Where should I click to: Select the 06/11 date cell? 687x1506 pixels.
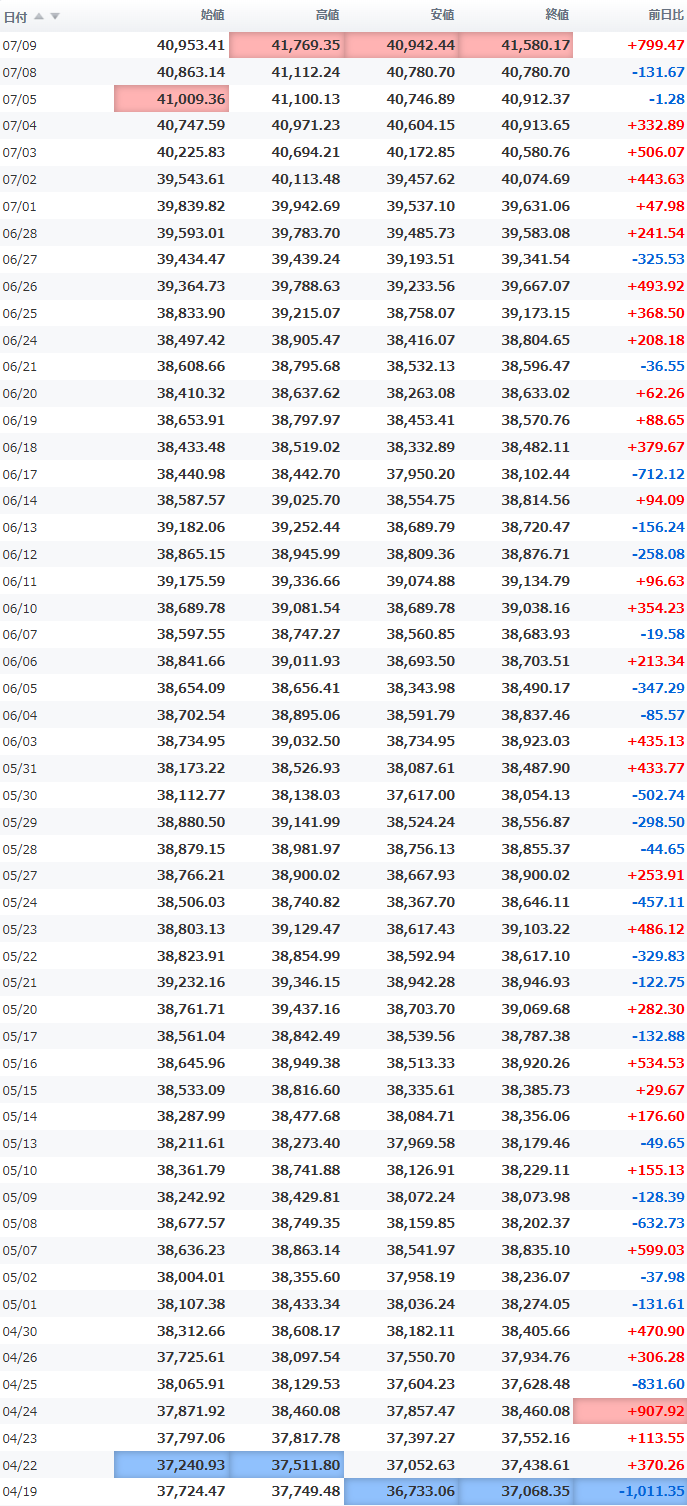point(20,581)
